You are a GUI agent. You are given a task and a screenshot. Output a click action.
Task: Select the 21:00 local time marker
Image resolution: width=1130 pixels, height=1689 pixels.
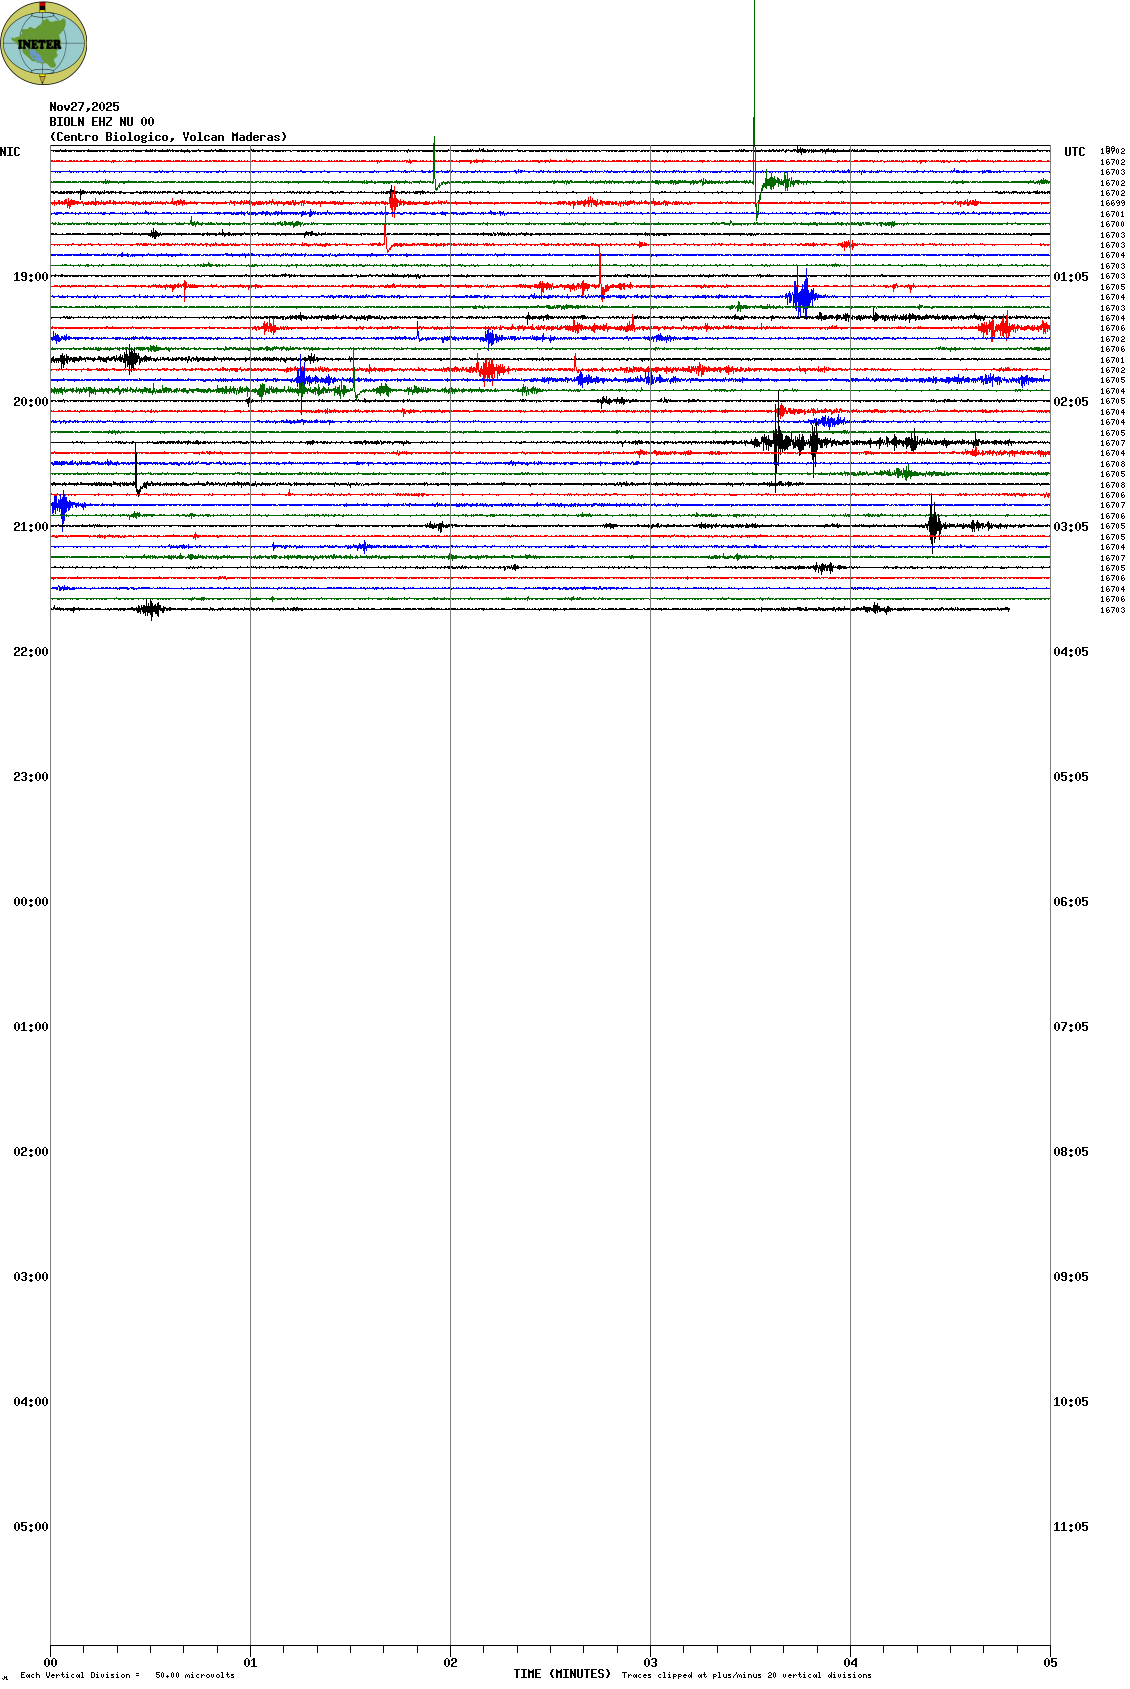[x=30, y=527]
